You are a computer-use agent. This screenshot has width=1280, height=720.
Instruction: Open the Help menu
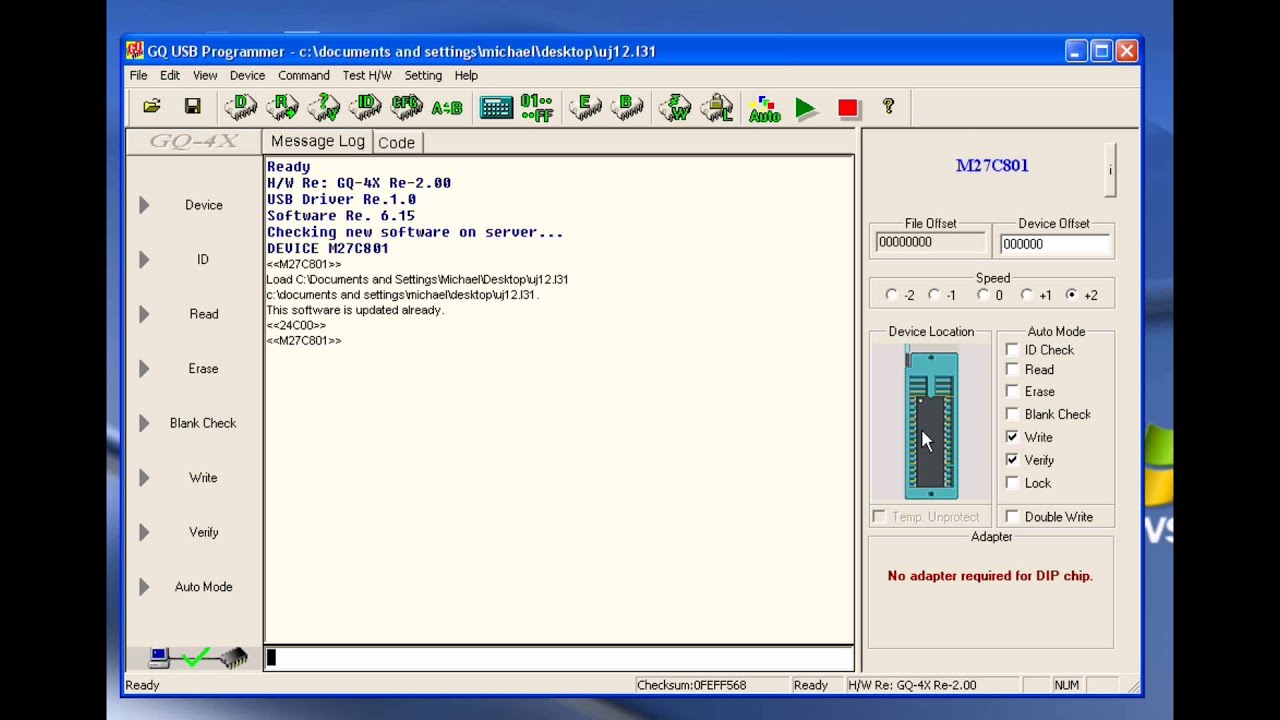(466, 76)
